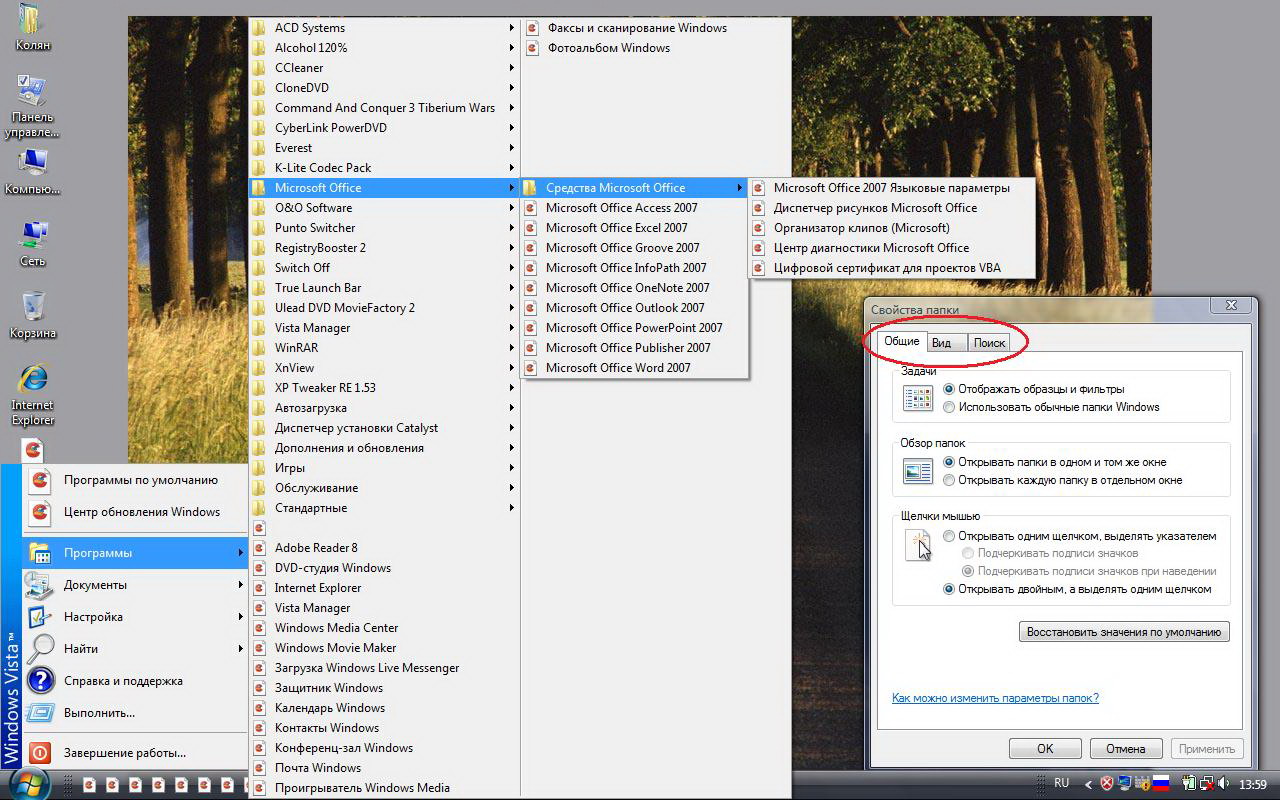Click the Windows Start orb button
The image size is (1280, 800).
click(x=28, y=782)
